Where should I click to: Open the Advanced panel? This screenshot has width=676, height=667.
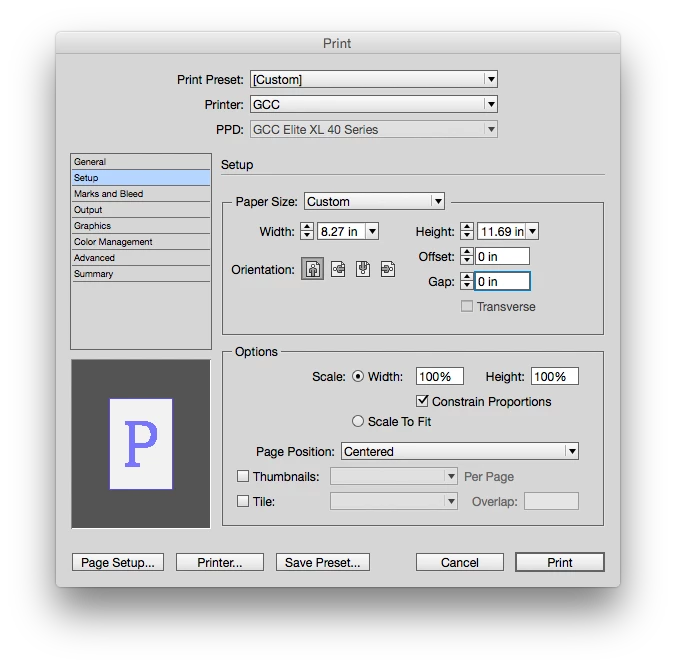click(141, 257)
